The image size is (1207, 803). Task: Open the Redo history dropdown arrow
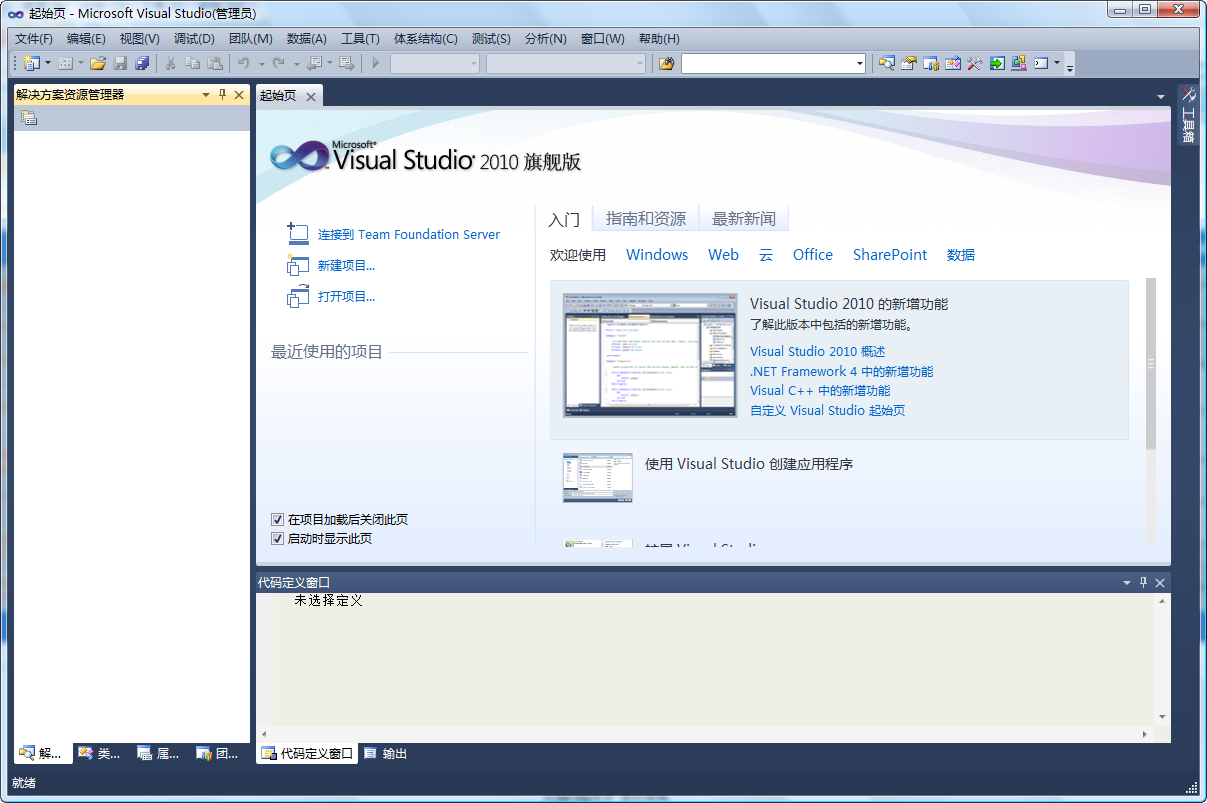pos(296,63)
